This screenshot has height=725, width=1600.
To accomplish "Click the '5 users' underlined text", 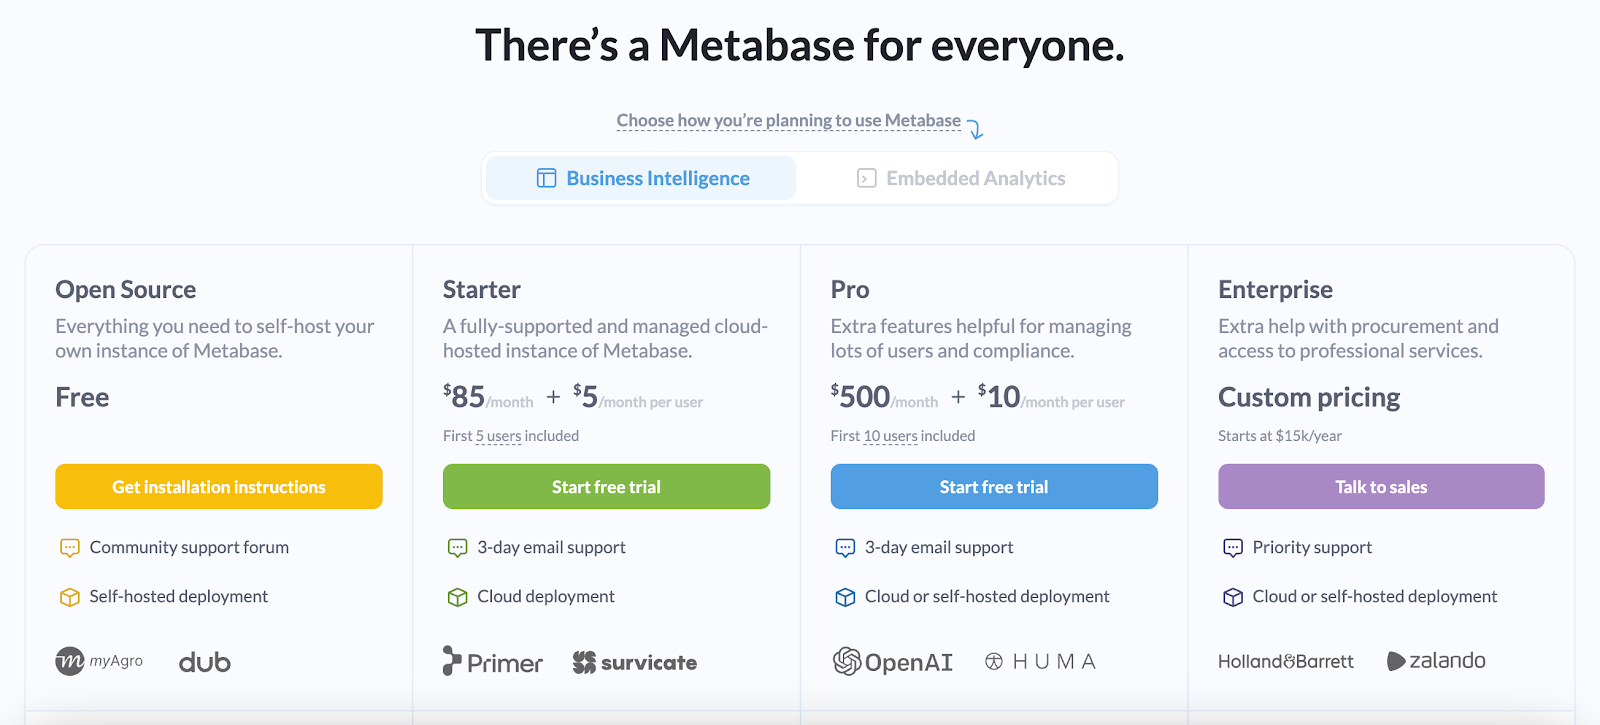I will [498, 436].
